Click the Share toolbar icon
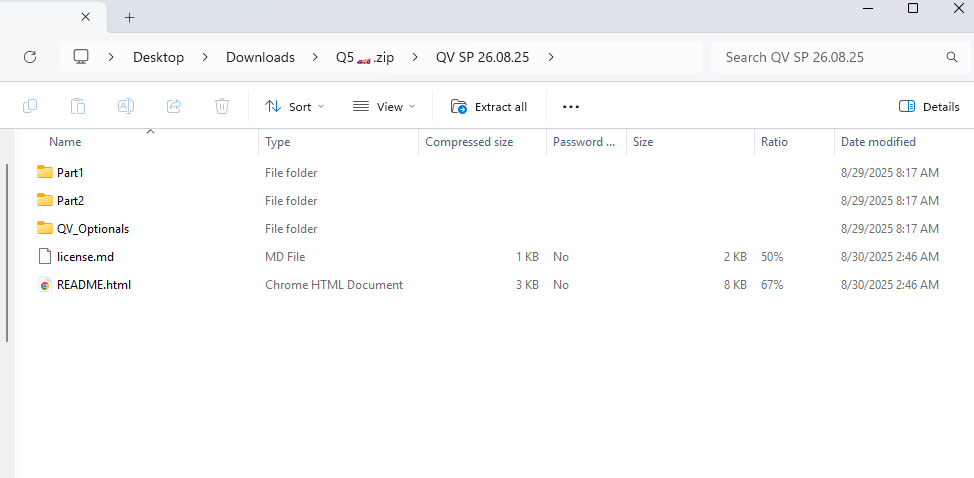974x478 pixels. 174,107
